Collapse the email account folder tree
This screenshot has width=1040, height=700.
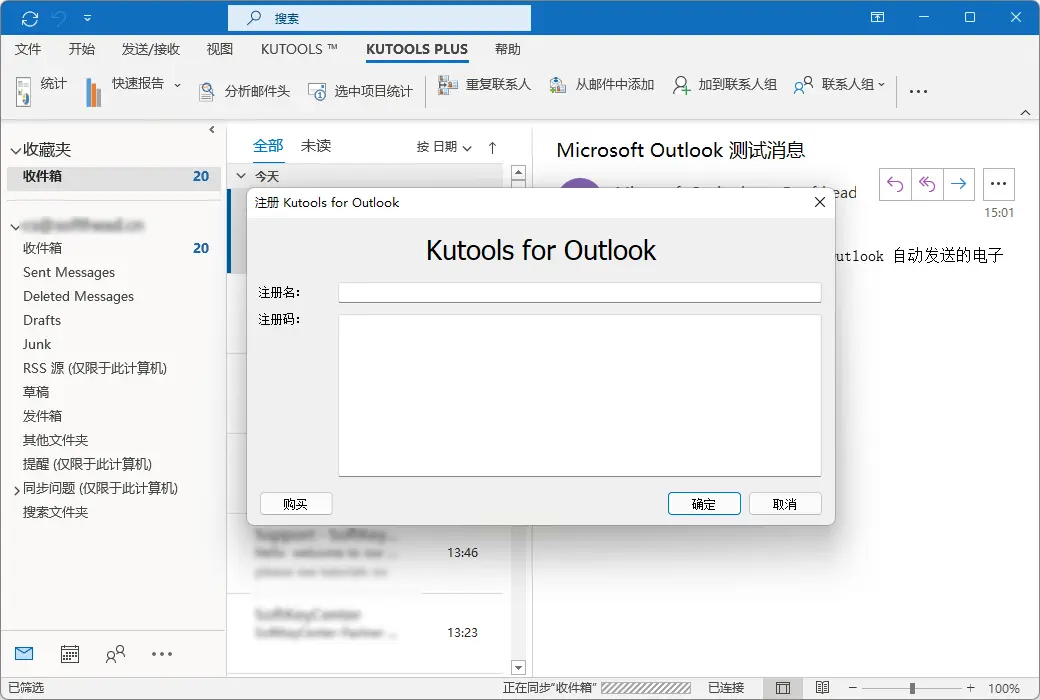click(x=15, y=227)
